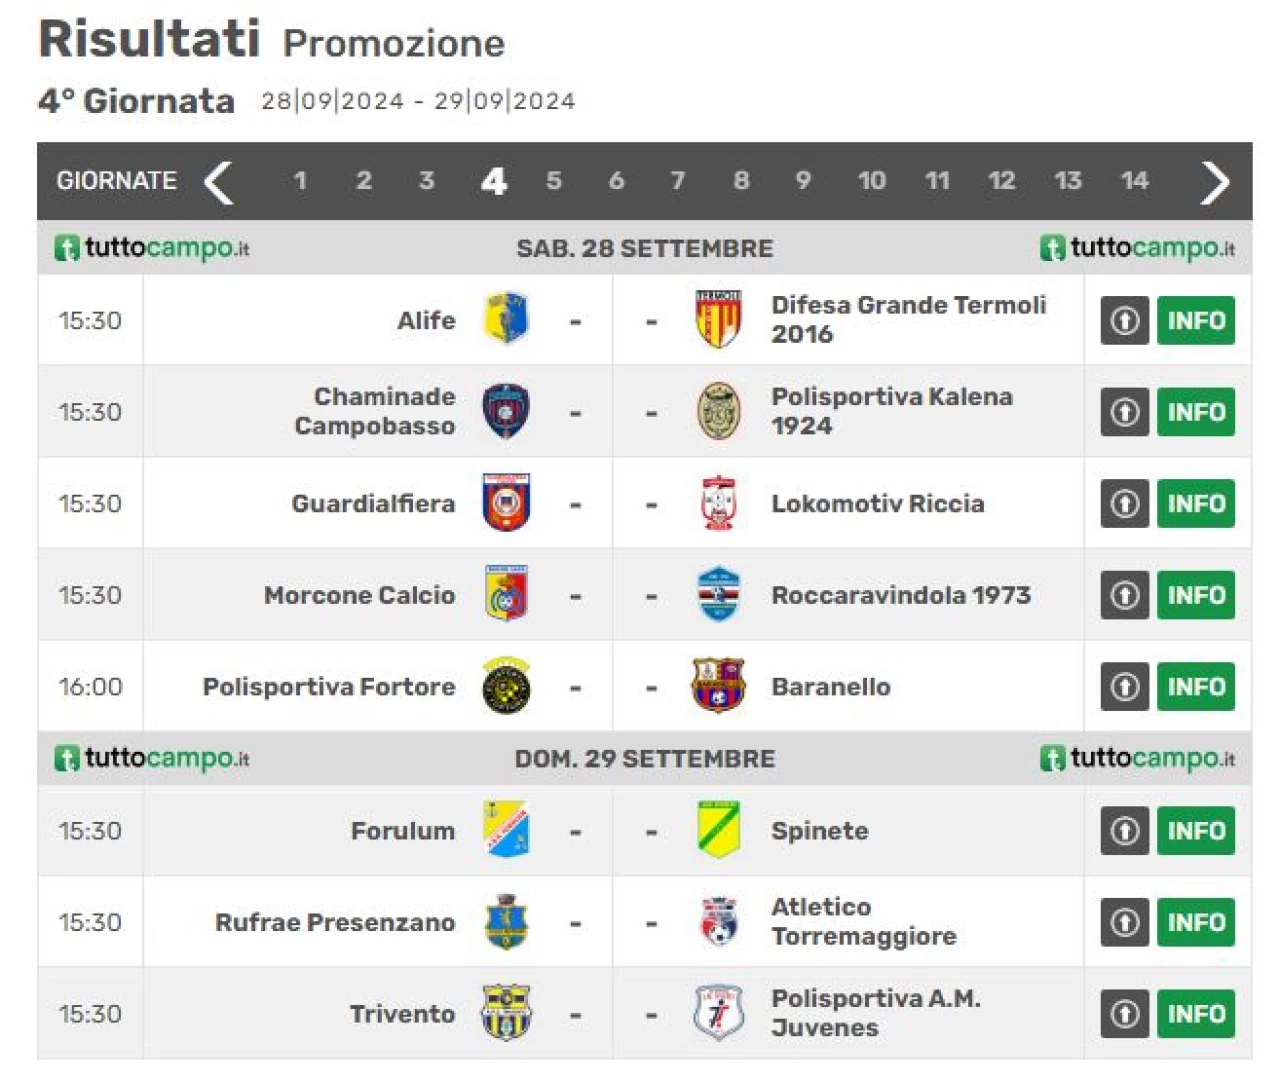Select giornata 1 in the navigation bar
This screenshot has width=1280, height=1081.
click(x=300, y=181)
